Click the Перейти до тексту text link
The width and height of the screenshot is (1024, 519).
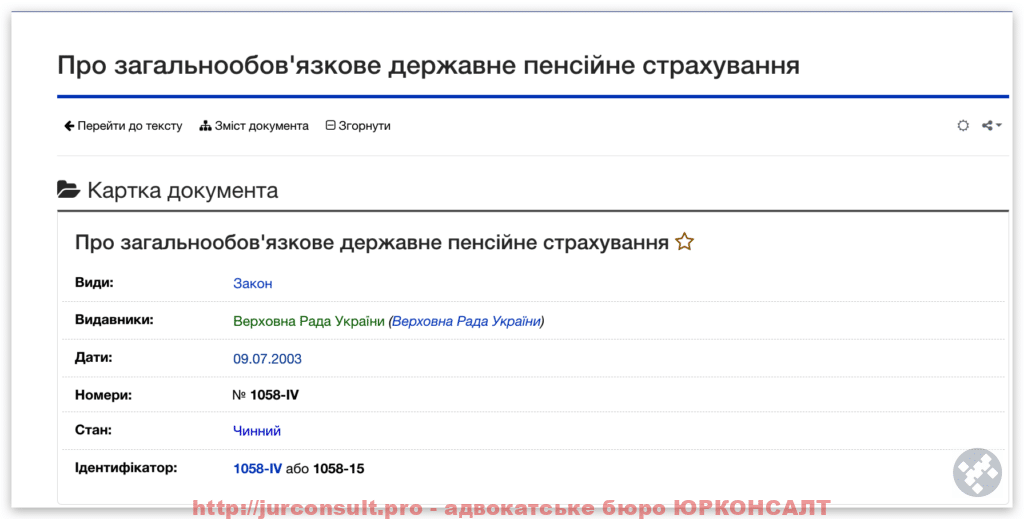[130, 126]
